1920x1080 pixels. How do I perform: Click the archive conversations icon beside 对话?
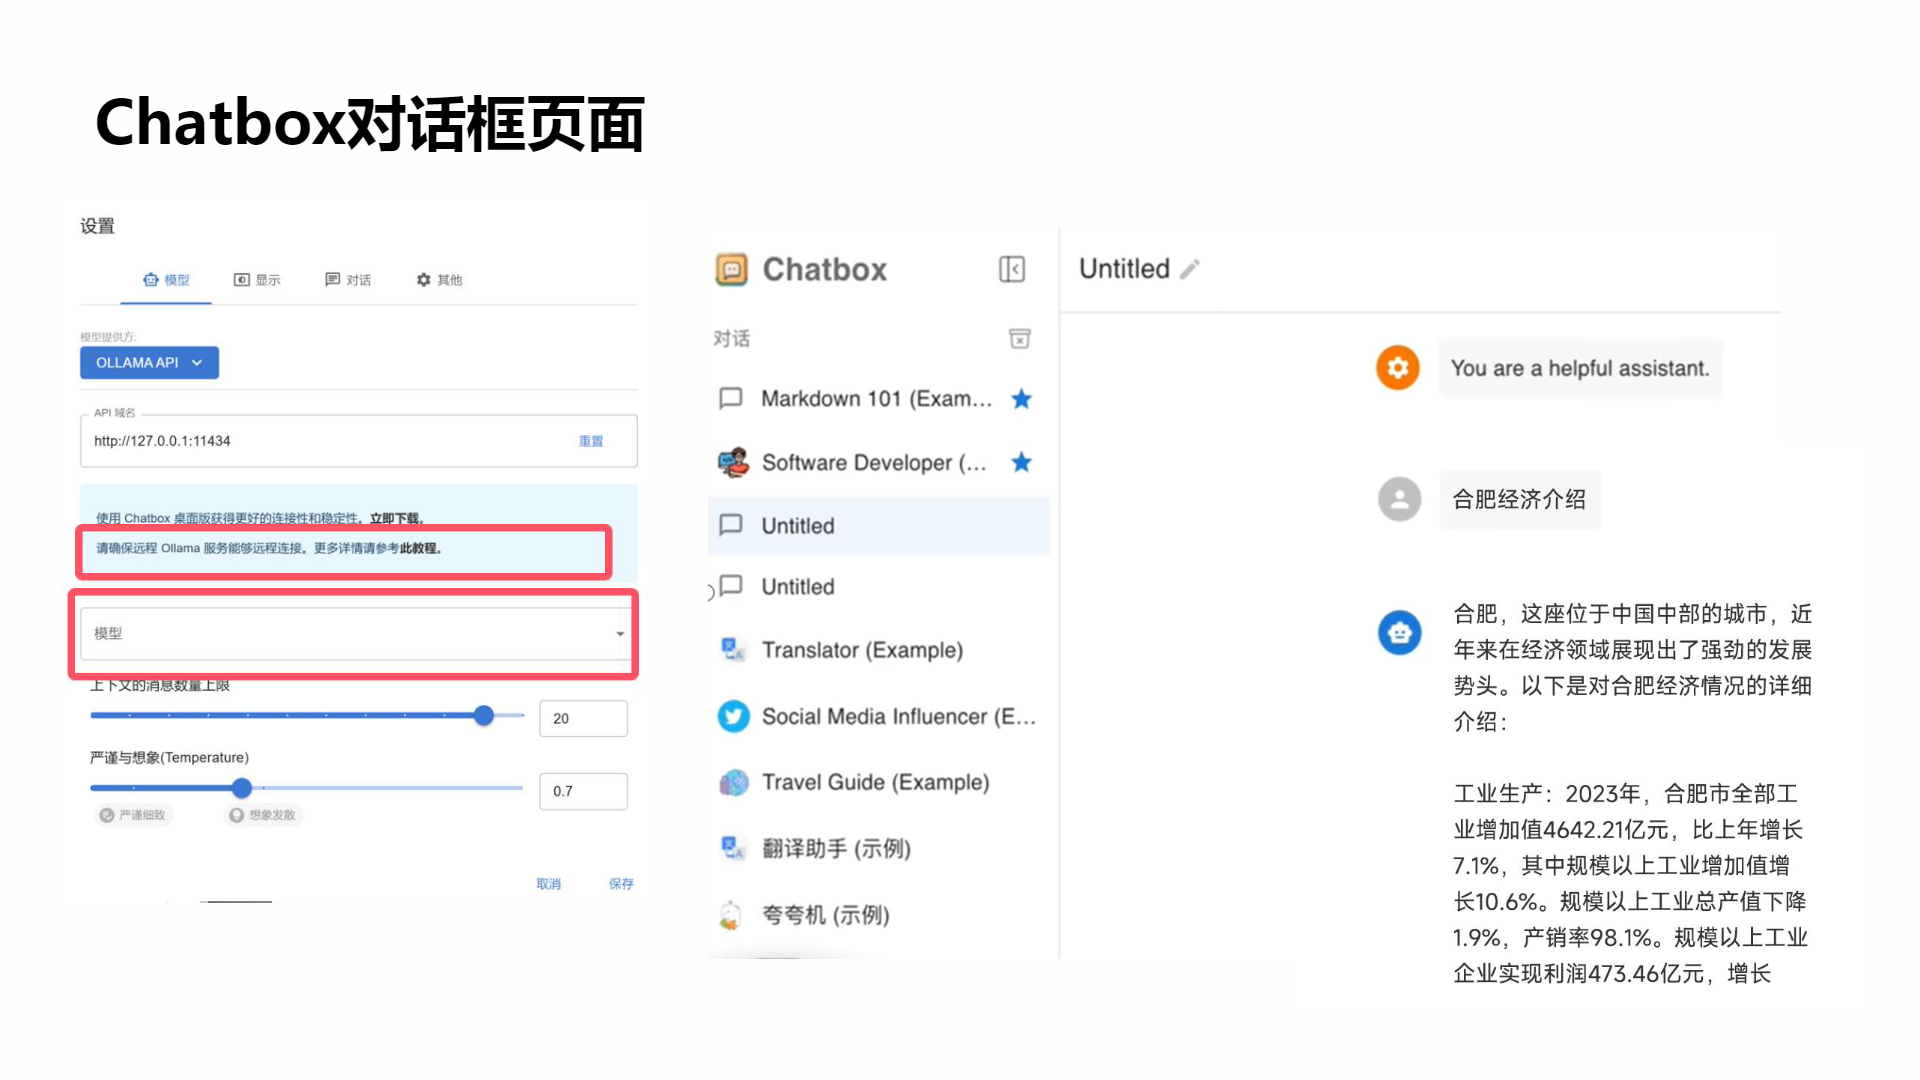pos(1019,339)
